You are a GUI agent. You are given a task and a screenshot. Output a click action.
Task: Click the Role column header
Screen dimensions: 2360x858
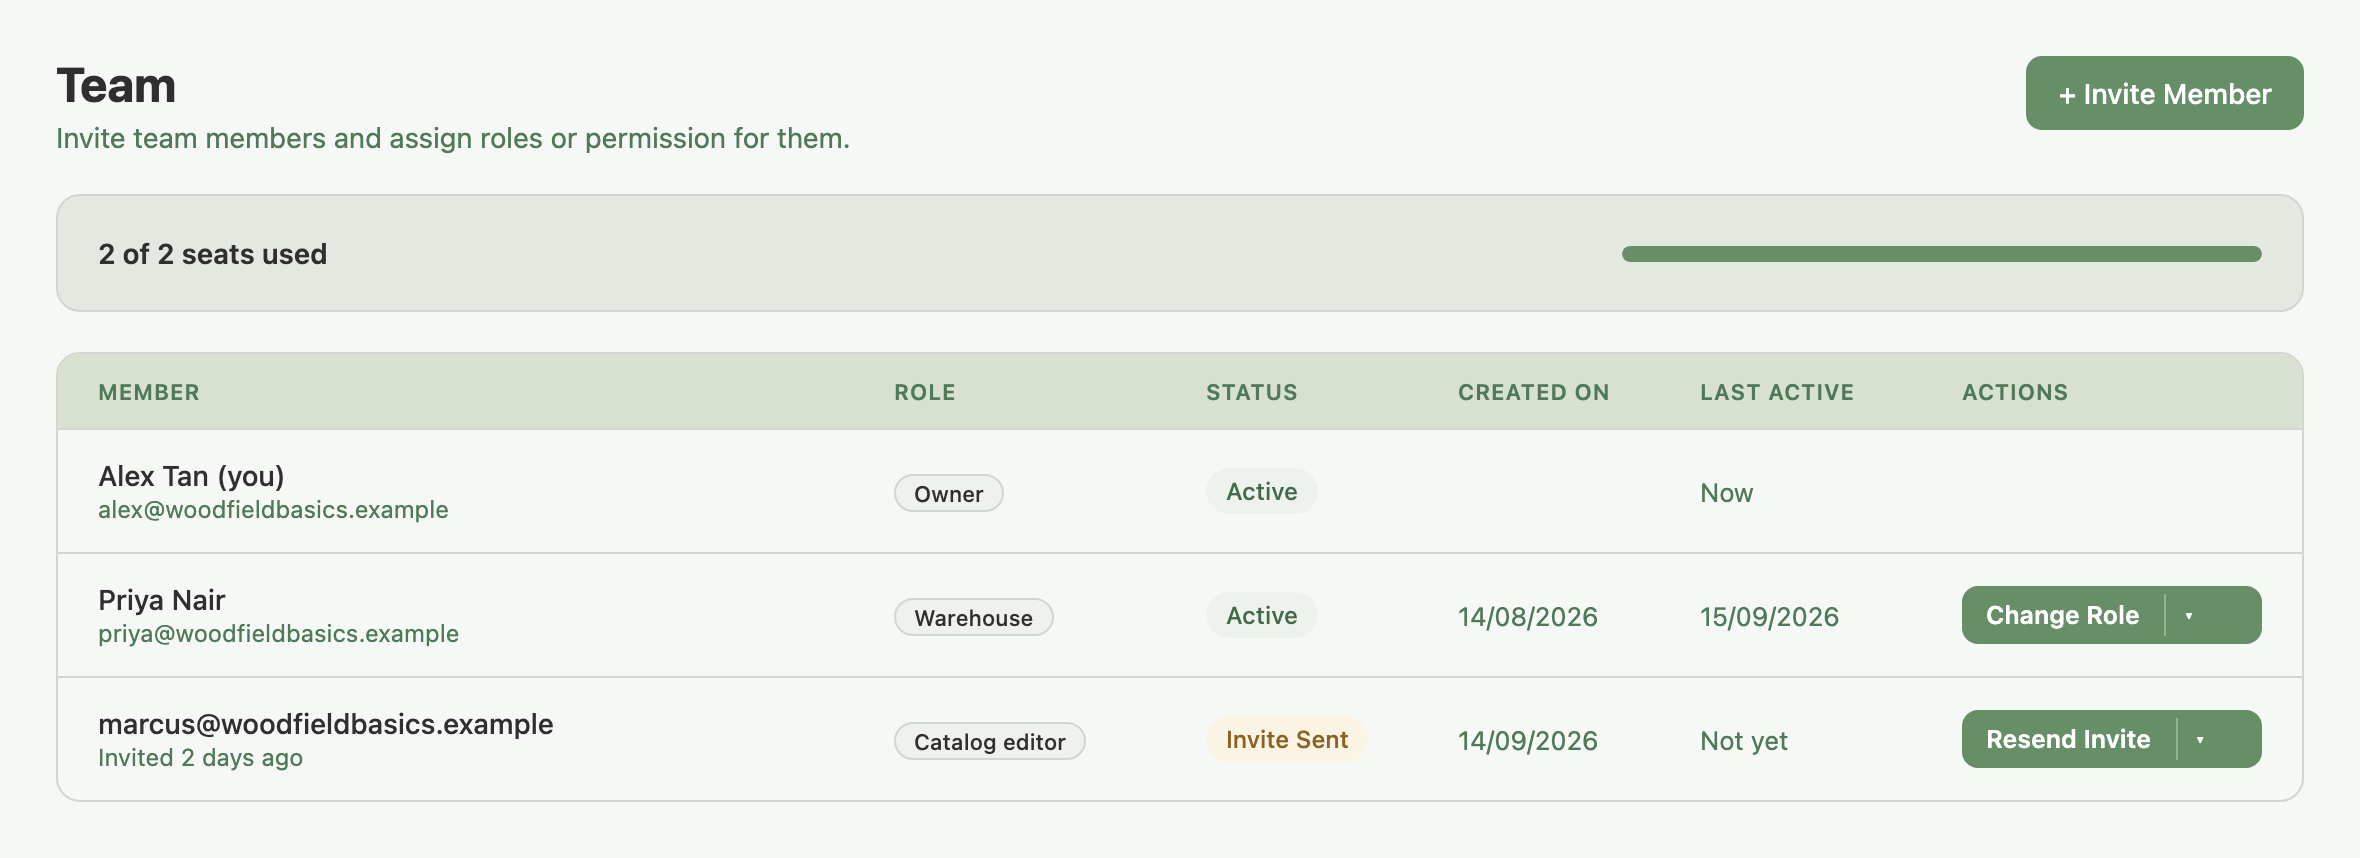click(925, 392)
